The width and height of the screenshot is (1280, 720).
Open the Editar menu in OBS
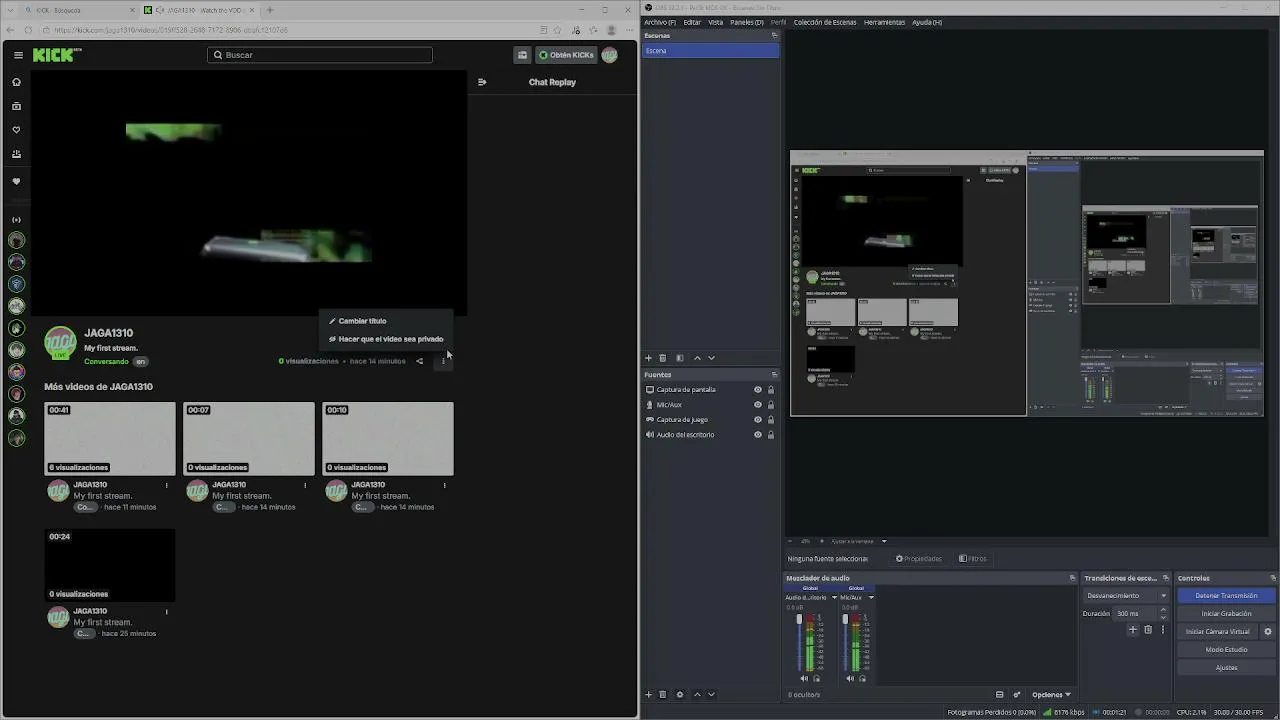pyautogui.click(x=692, y=22)
